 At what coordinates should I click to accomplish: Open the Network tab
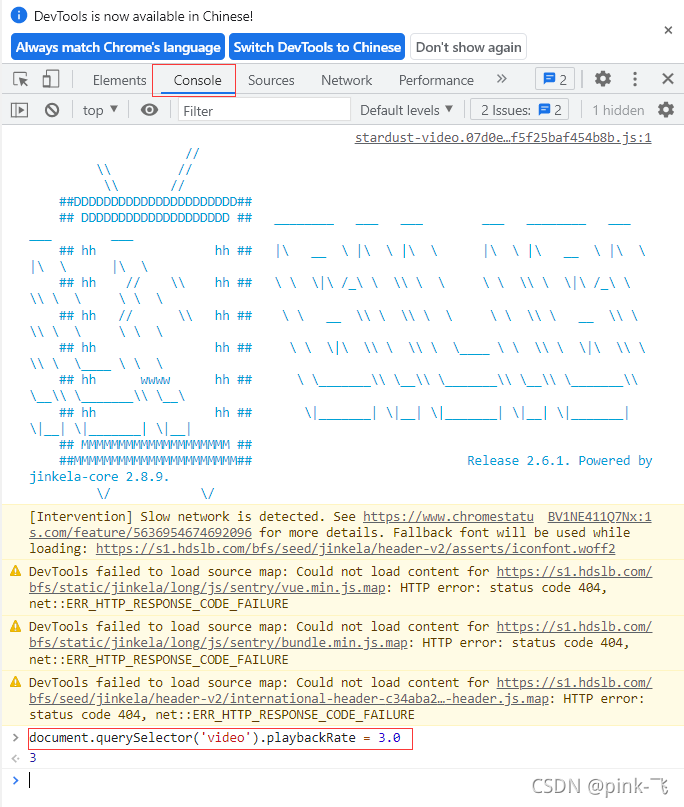click(x=346, y=80)
